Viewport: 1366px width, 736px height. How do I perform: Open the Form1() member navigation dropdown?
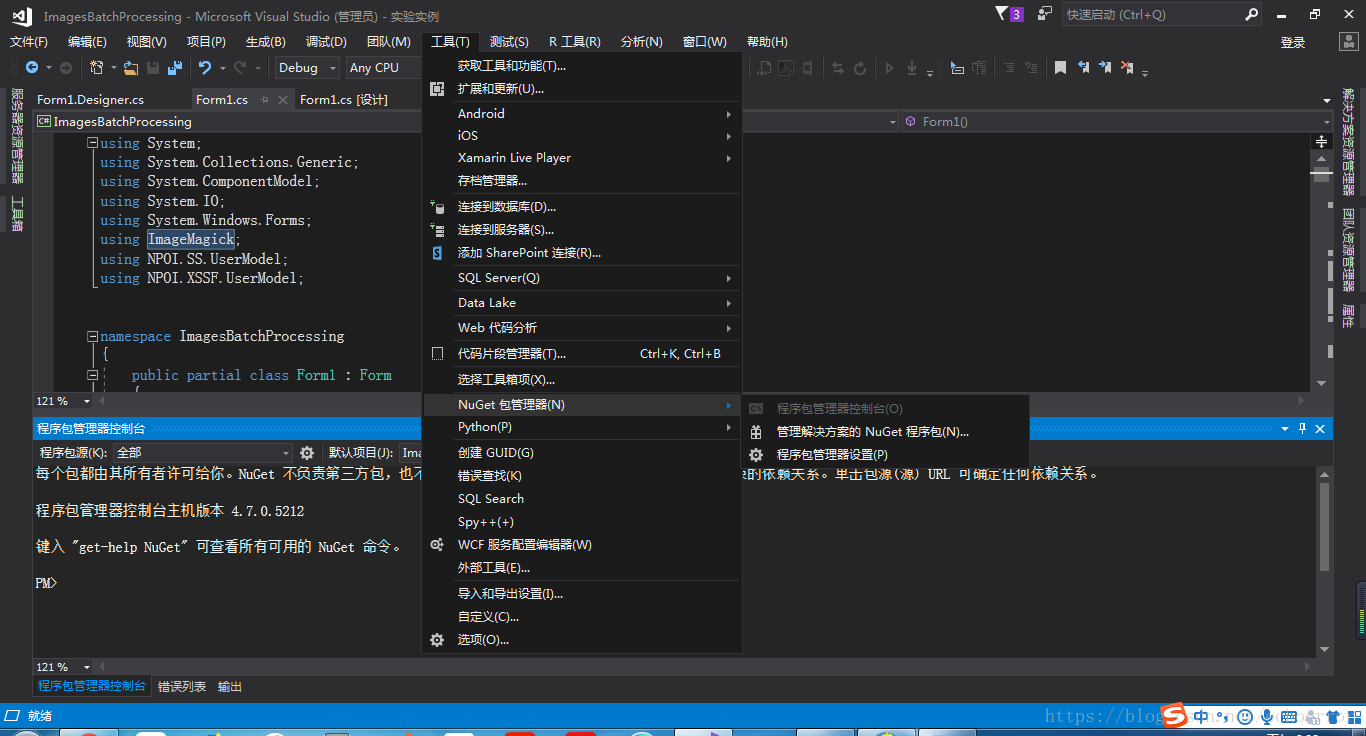[x=1117, y=121]
